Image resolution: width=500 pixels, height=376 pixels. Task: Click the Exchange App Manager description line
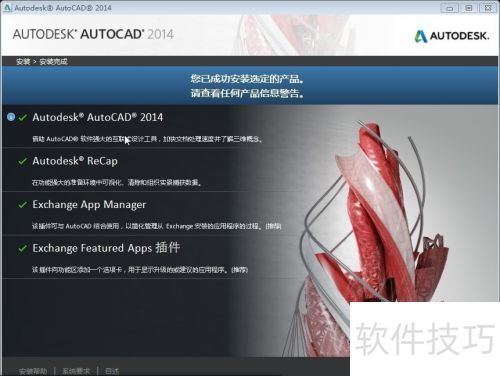[x=156, y=226]
